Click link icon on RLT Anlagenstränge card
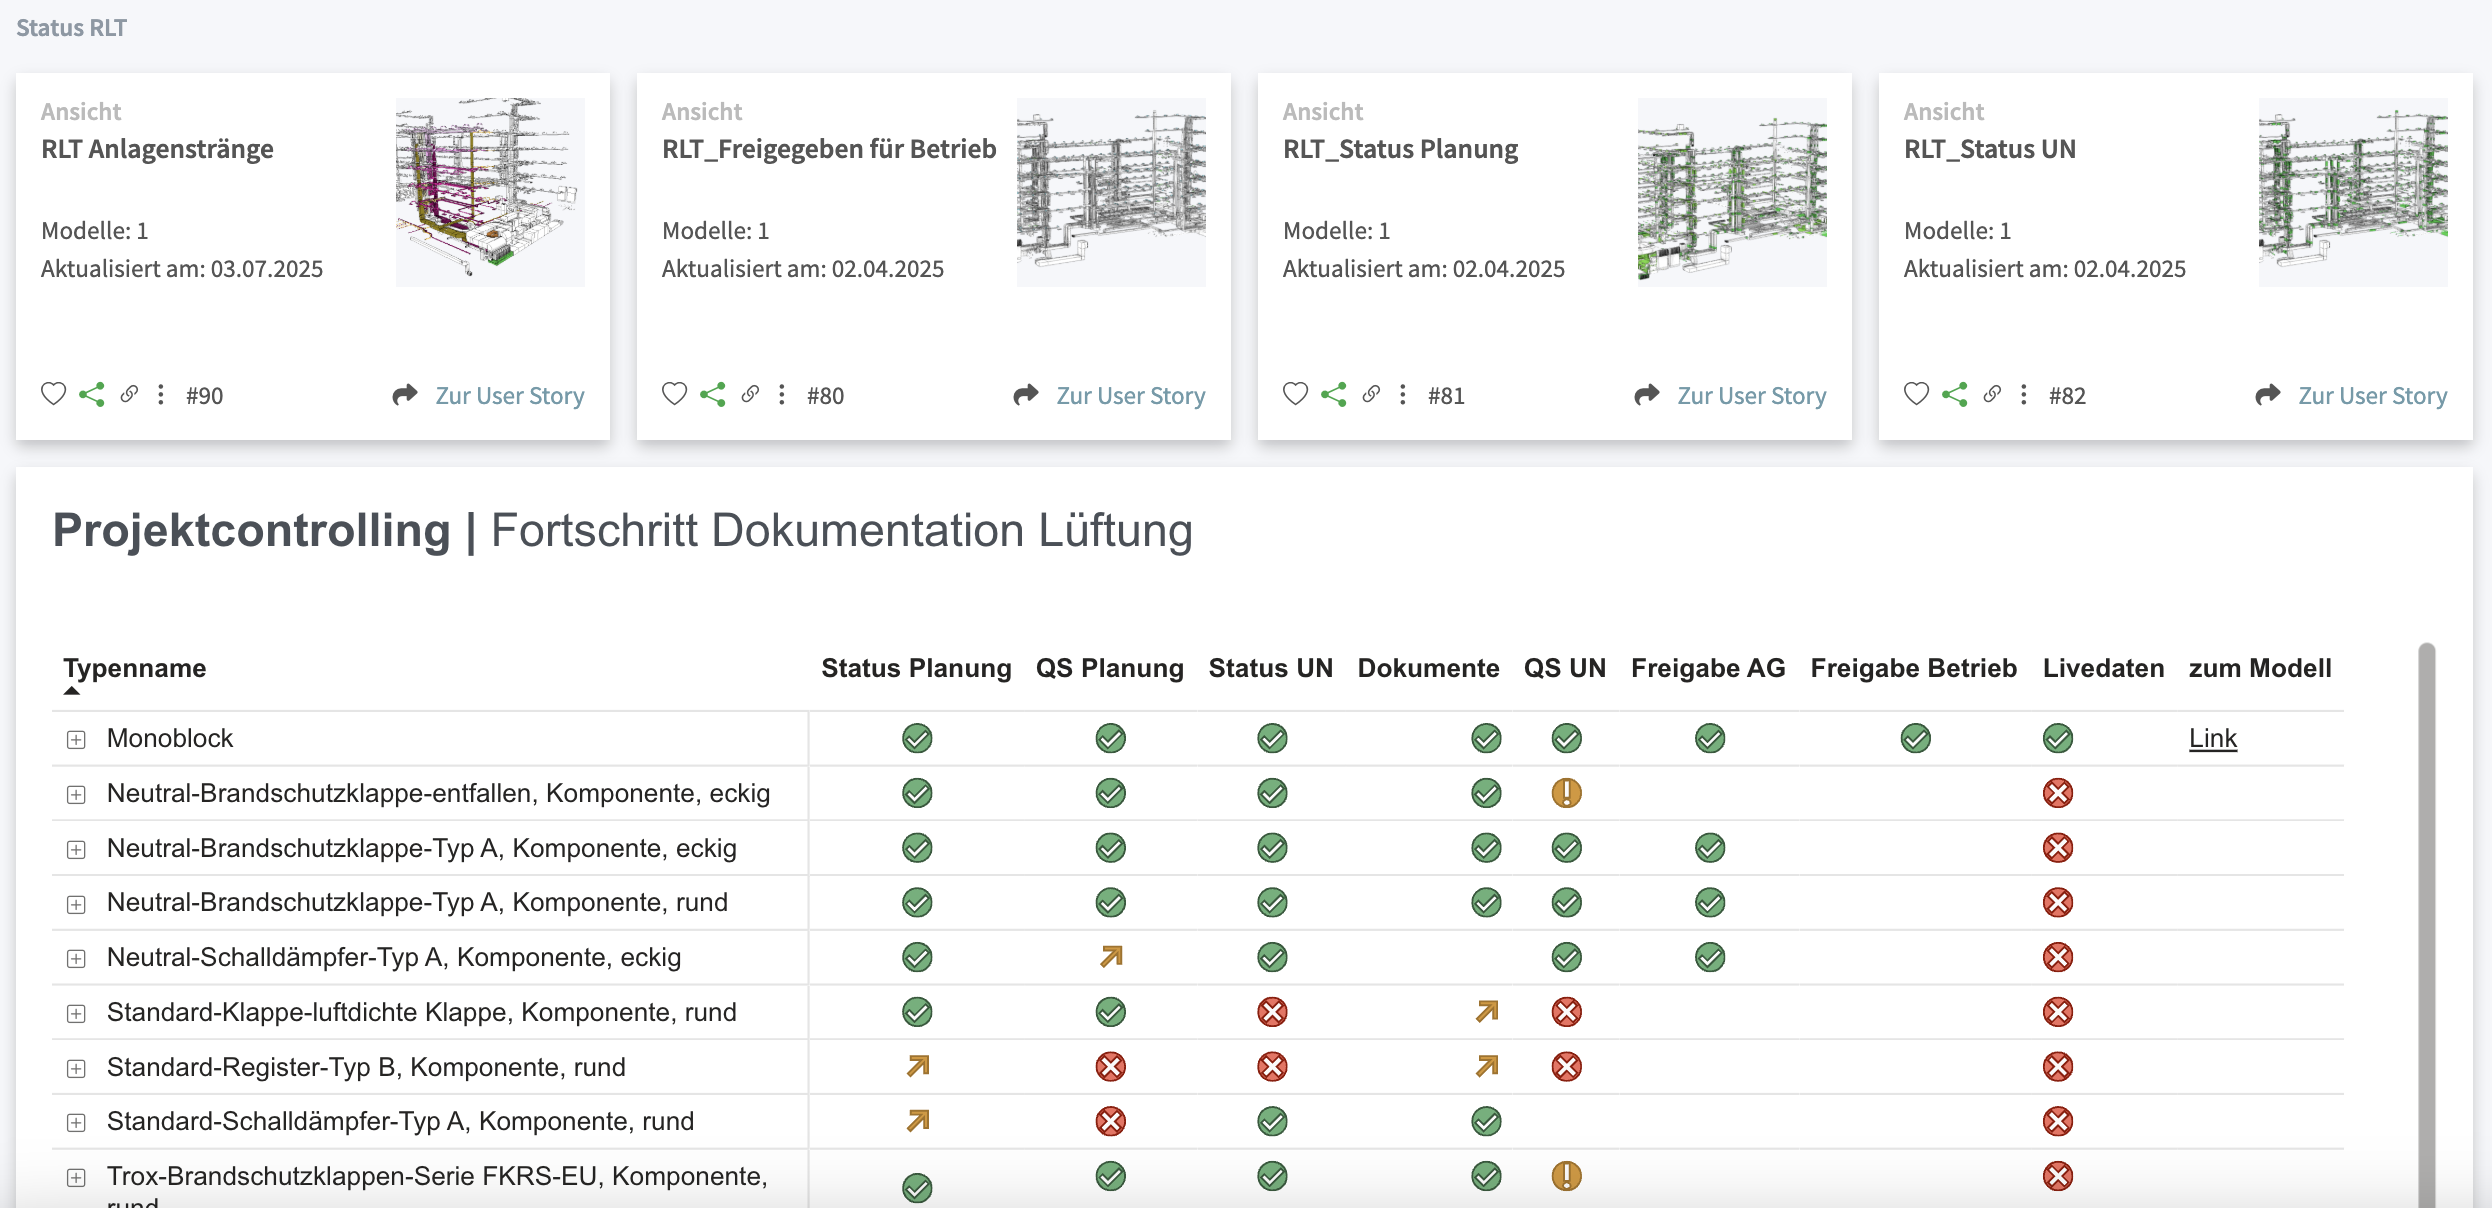The width and height of the screenshot is (2492, 1208). tap(129, 394)
